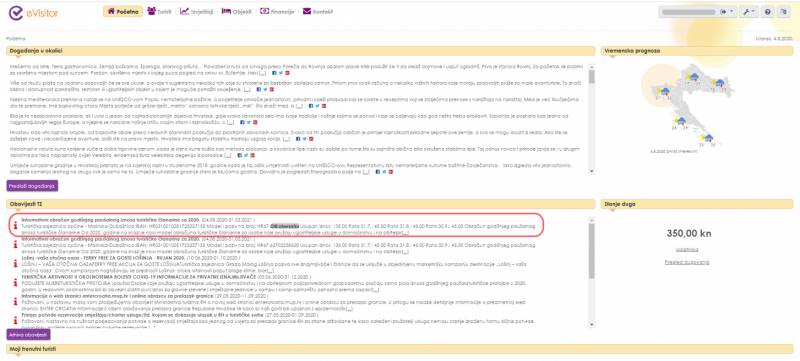Open the Financije menu
Image resolution: width=800 pixels, height=361 pixels.
point(277,11)
